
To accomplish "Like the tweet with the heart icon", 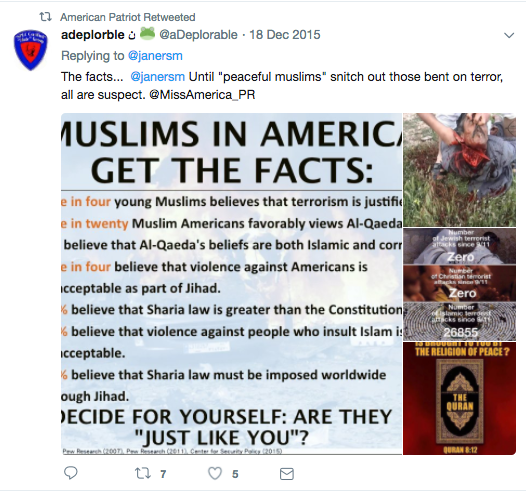I will pyautogui.click(x=215, y=473).
